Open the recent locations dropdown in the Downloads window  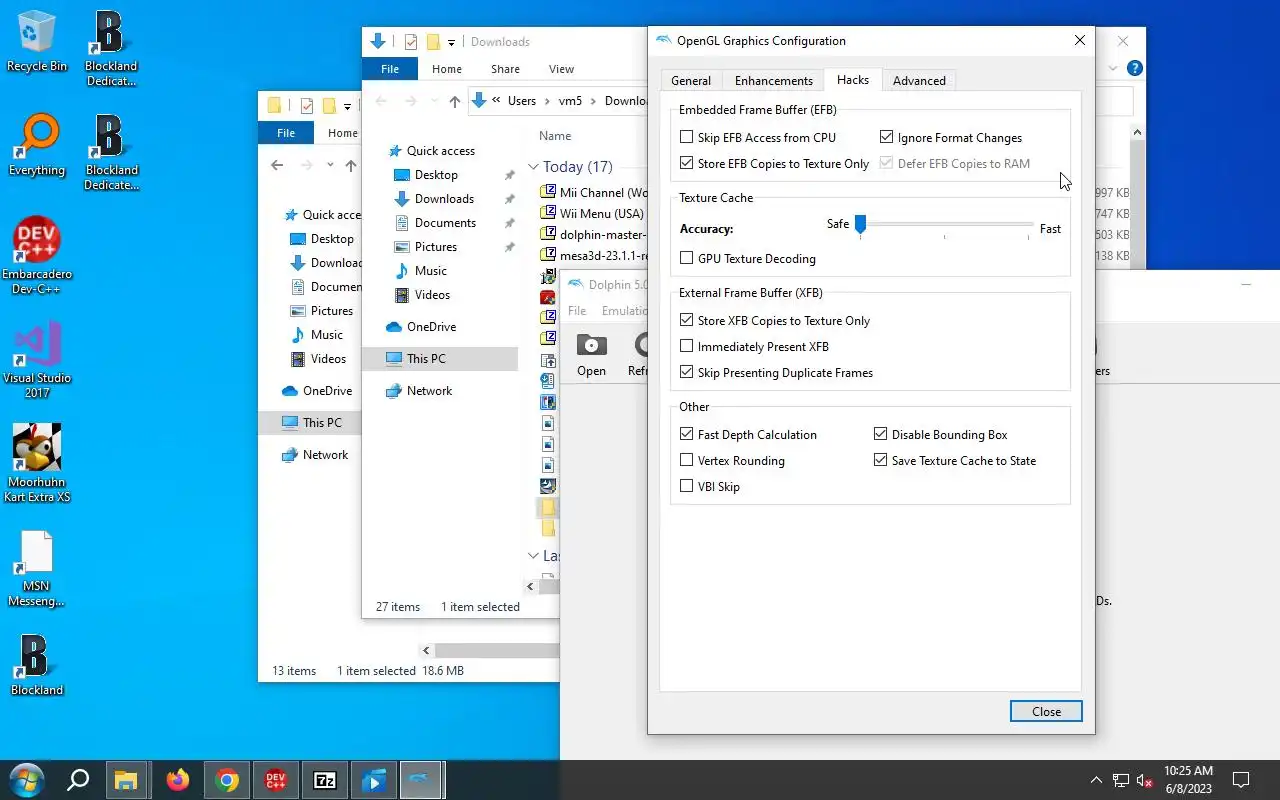[x=433, y=101]
